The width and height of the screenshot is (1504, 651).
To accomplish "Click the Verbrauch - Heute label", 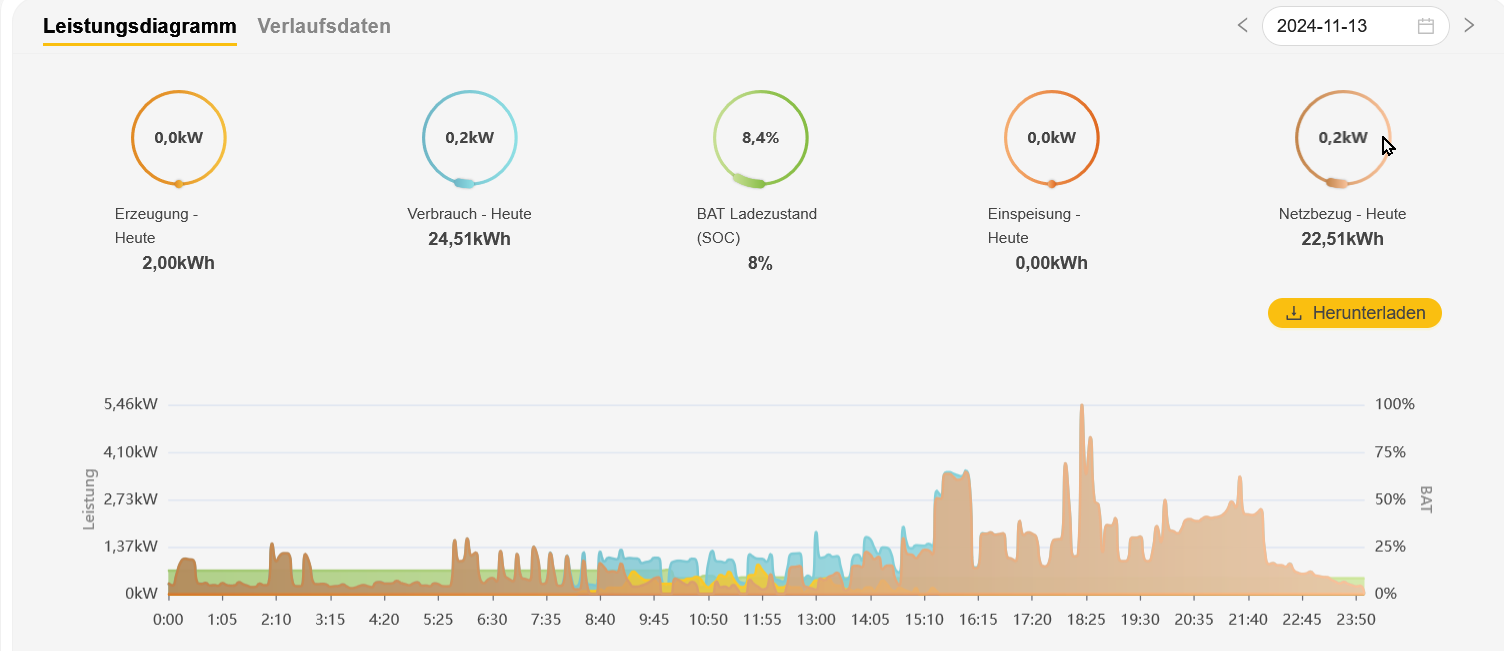I will (x=469, y=214).
